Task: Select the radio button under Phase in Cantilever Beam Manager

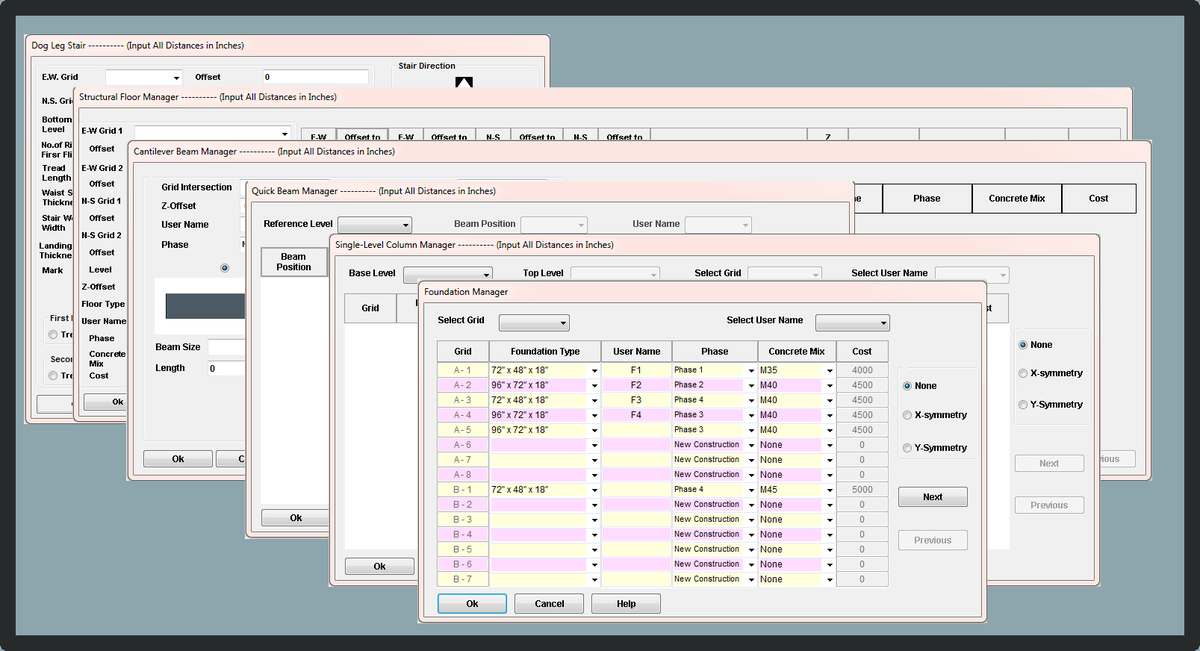Action: click(x=224, y=267)
